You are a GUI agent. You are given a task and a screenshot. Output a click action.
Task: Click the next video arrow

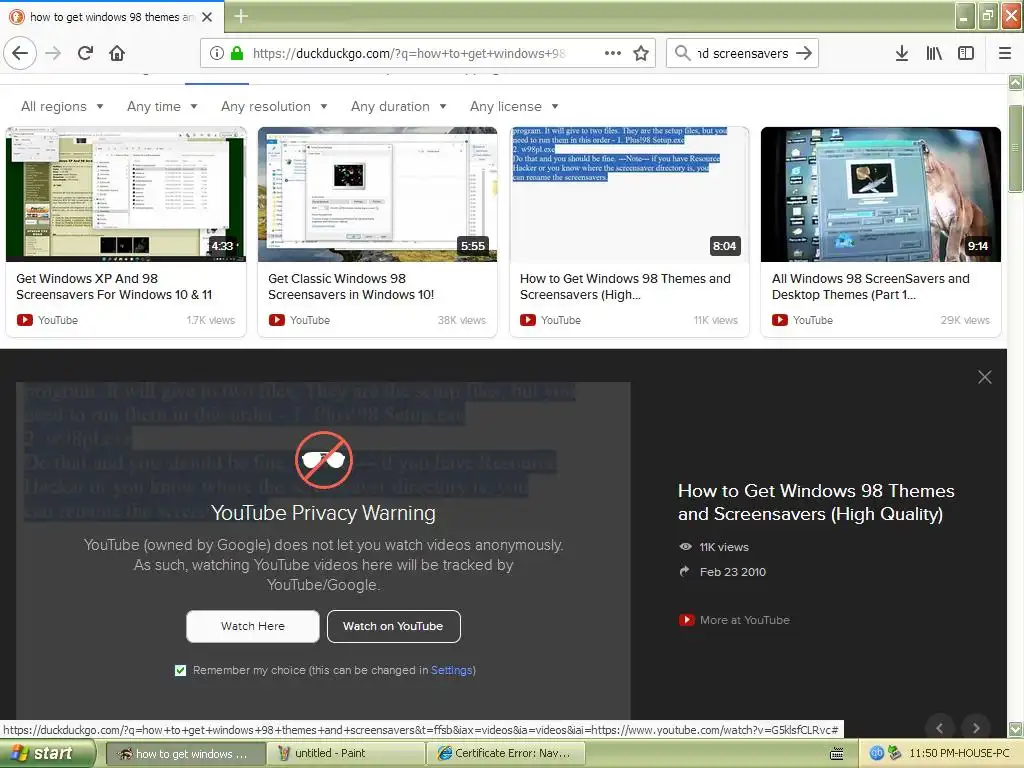976,727
